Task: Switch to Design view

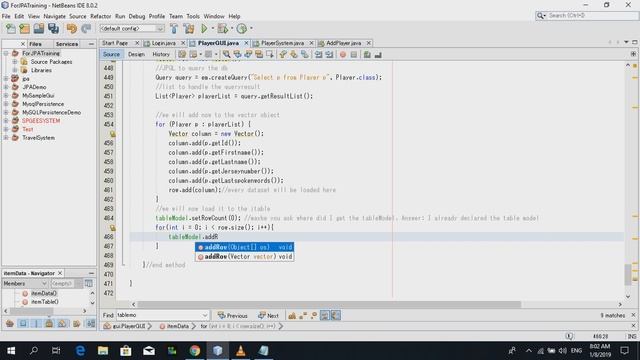Action: (136, 54)
